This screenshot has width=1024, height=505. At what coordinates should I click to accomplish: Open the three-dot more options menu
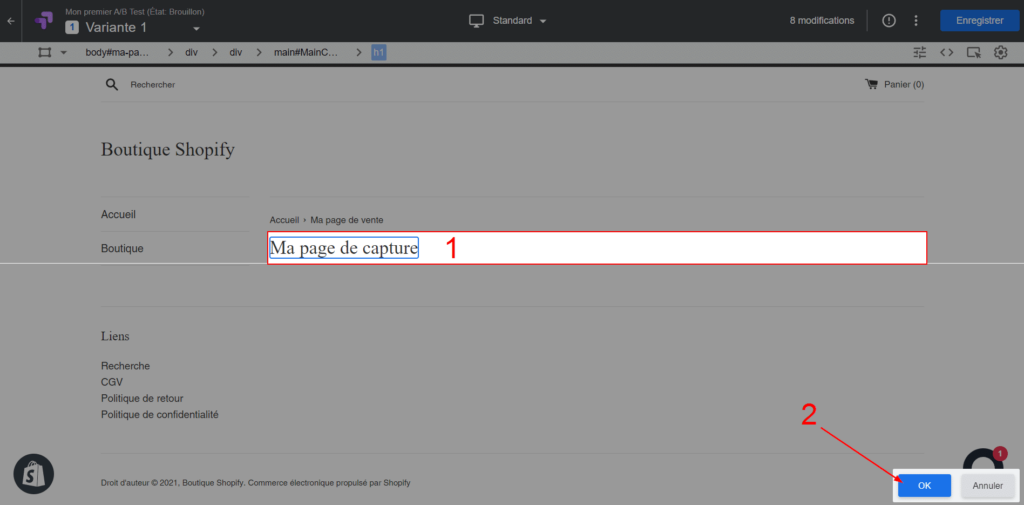click(x=915, y=21)
